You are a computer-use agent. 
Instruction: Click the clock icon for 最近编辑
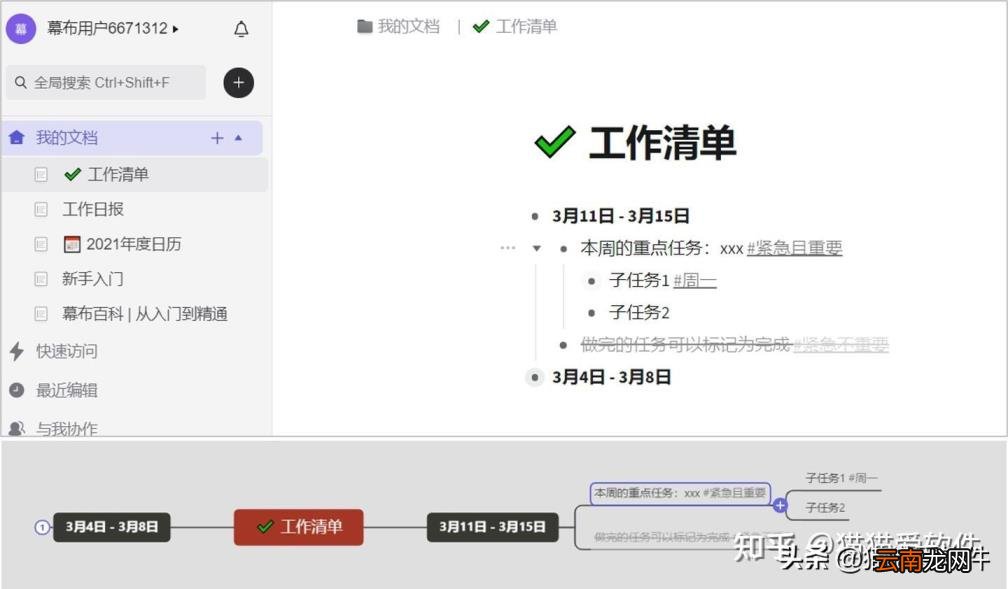click(17, 390)
